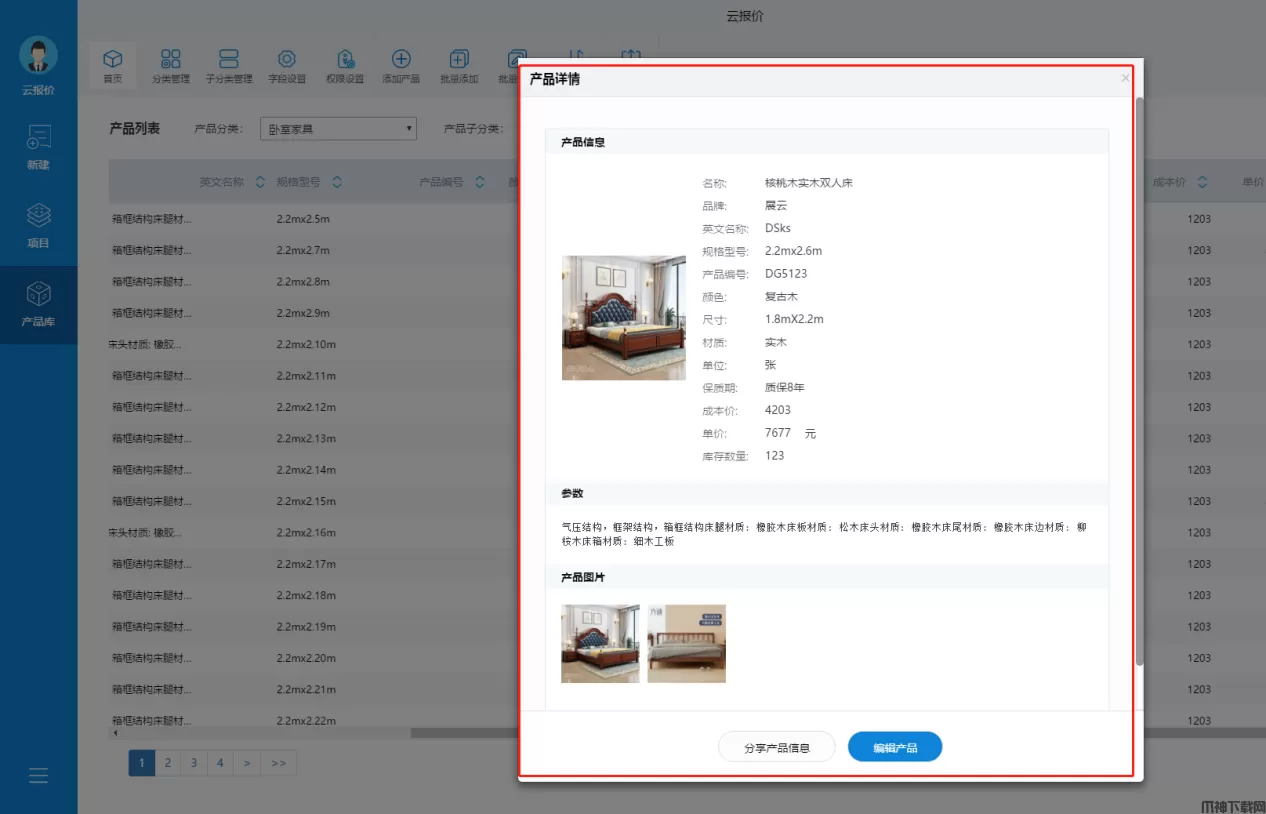The width and height of the screenshot is (1266, 814).
Task: Open 新建 in the left sidebar
Action: point(38,146)
